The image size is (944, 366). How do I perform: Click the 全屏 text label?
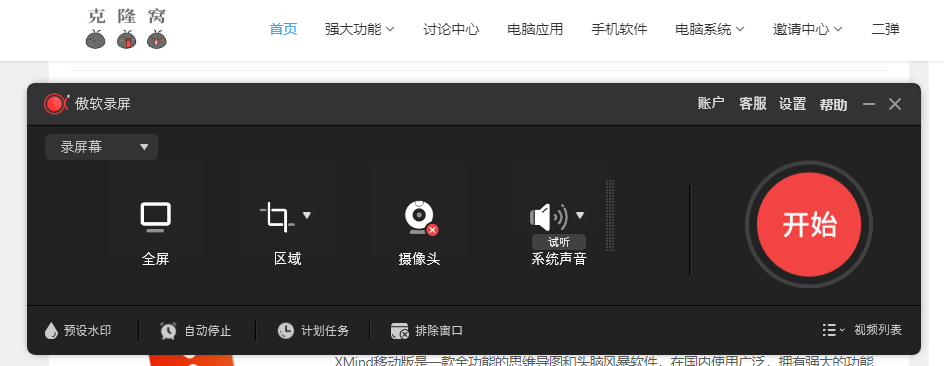point(155,259)
